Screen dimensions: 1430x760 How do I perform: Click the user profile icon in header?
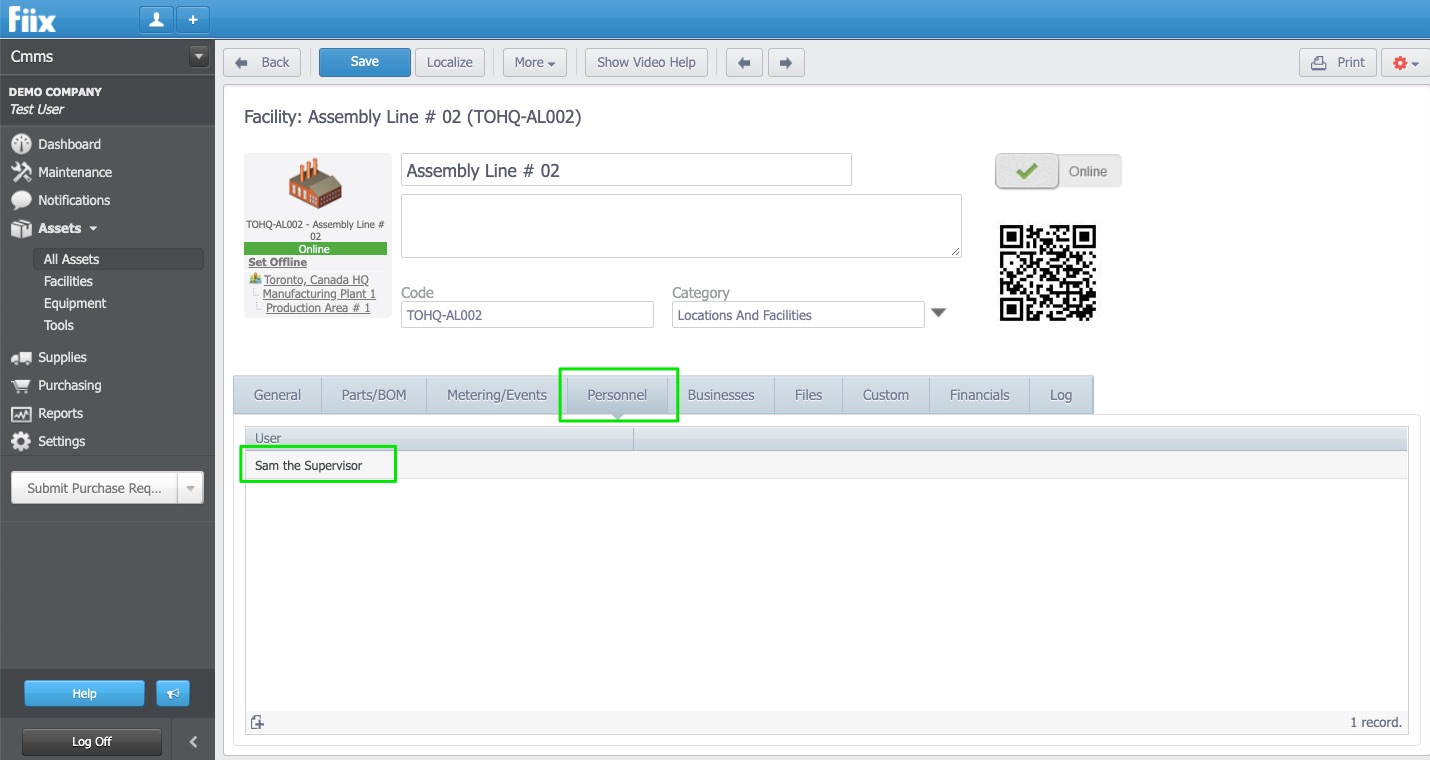point(156,19)
